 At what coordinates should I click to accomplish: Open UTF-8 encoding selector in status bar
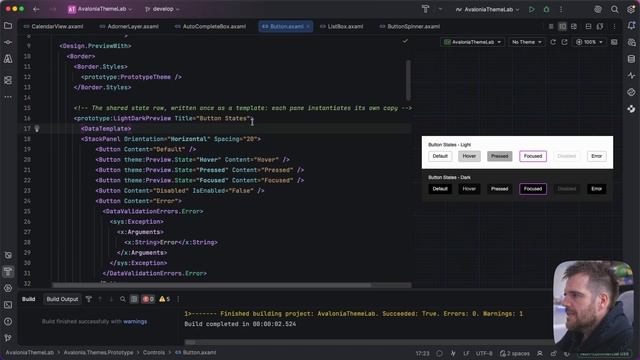coord(484,353)
